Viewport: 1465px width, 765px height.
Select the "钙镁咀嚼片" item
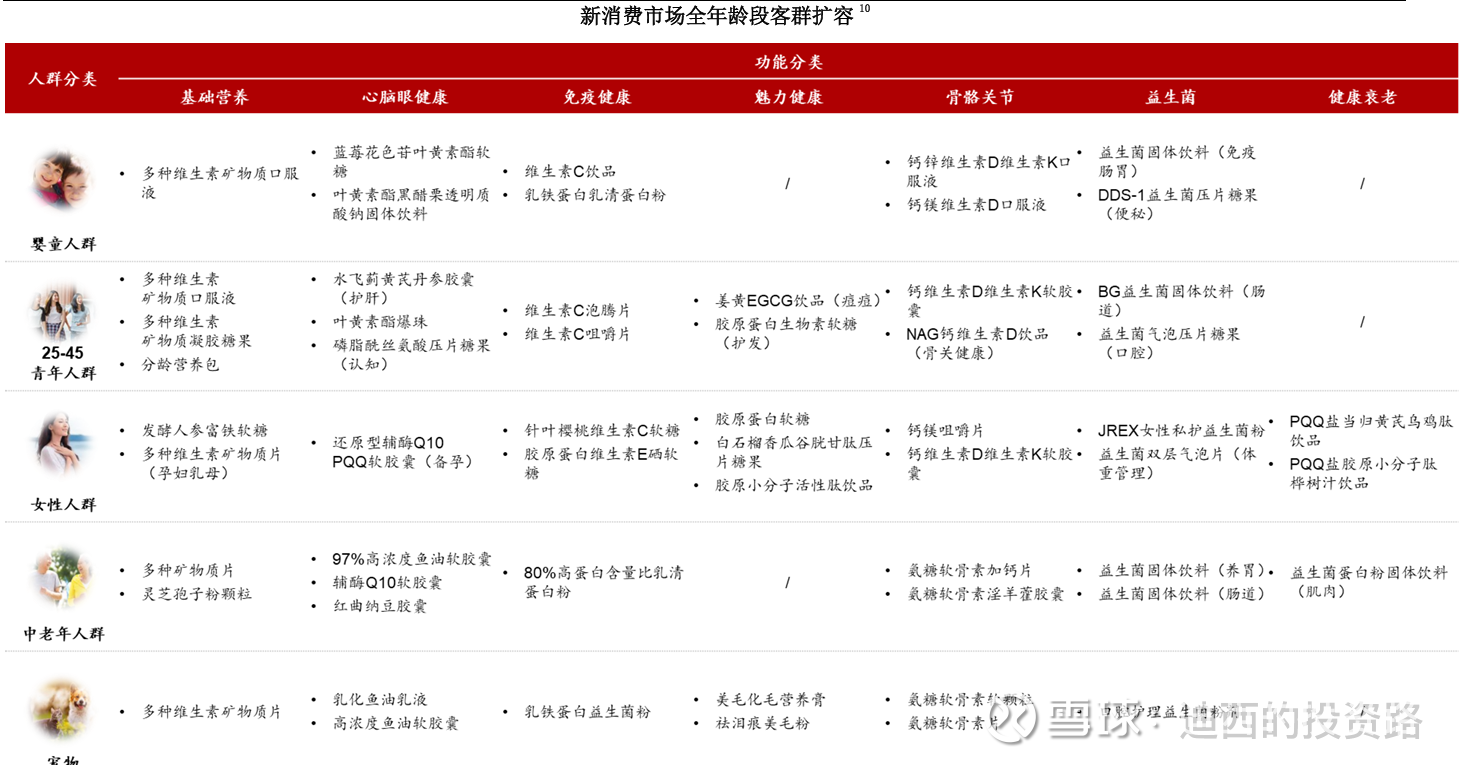tap(945, 430)
